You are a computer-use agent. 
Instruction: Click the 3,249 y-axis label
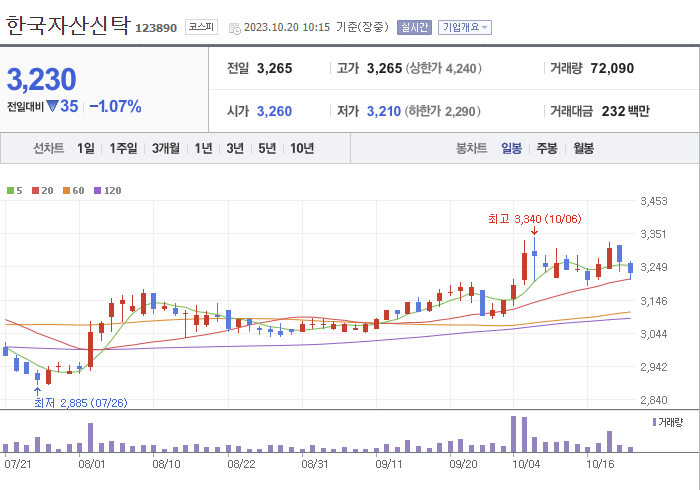pyautogui.click(x=654, y=267)
